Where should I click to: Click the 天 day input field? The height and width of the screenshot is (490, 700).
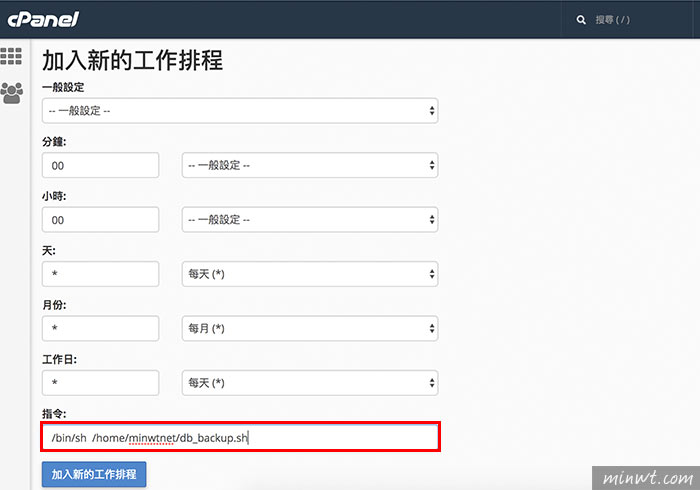pos(100,274)
